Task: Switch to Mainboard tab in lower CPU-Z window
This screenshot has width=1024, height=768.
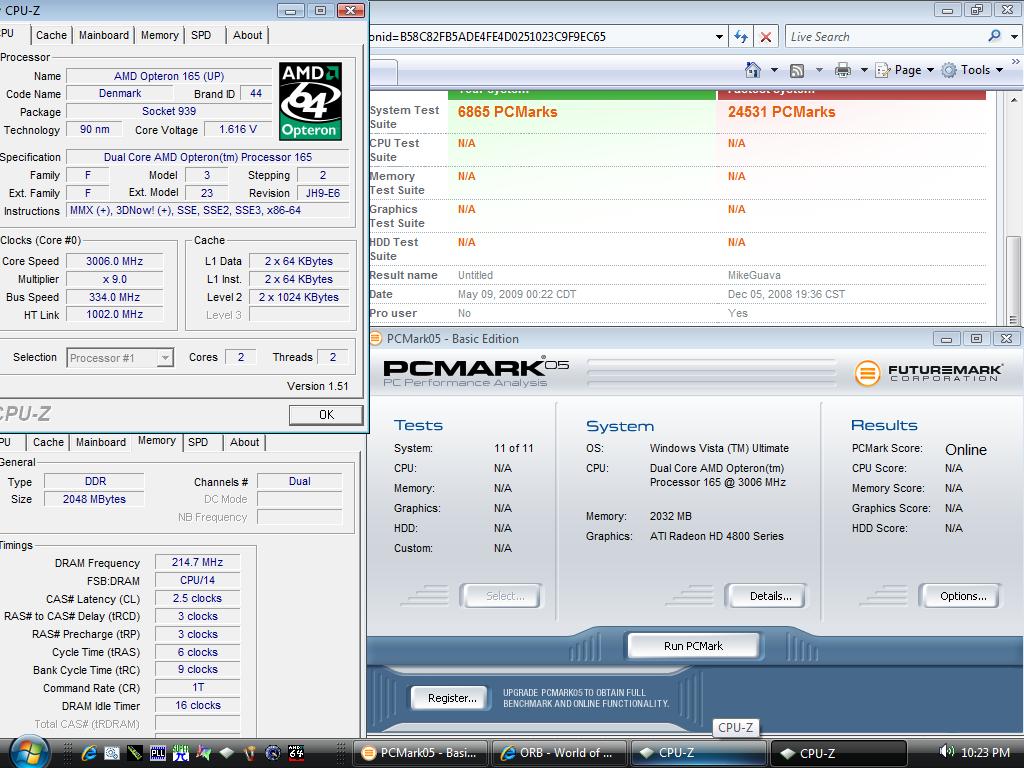Action: coord(101,442)
